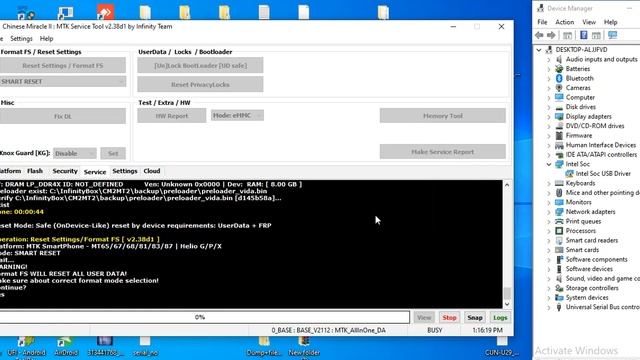Click the log scrollbar down arrow

507,304
